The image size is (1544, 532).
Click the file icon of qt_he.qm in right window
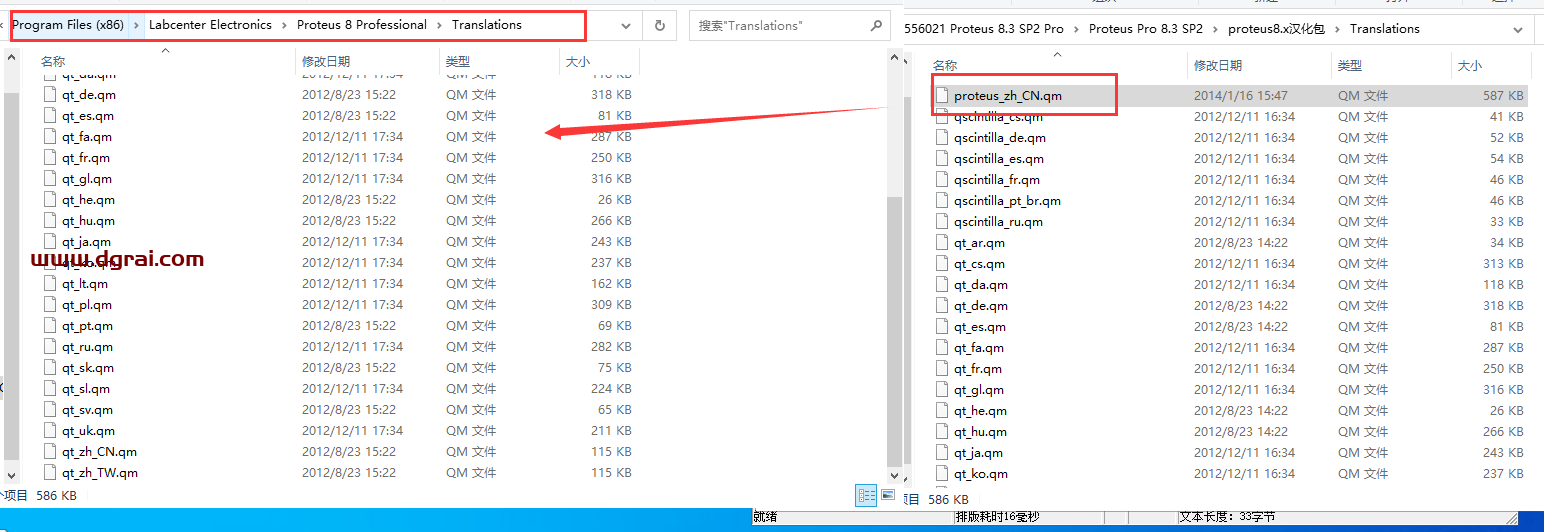tap(941, 411)
